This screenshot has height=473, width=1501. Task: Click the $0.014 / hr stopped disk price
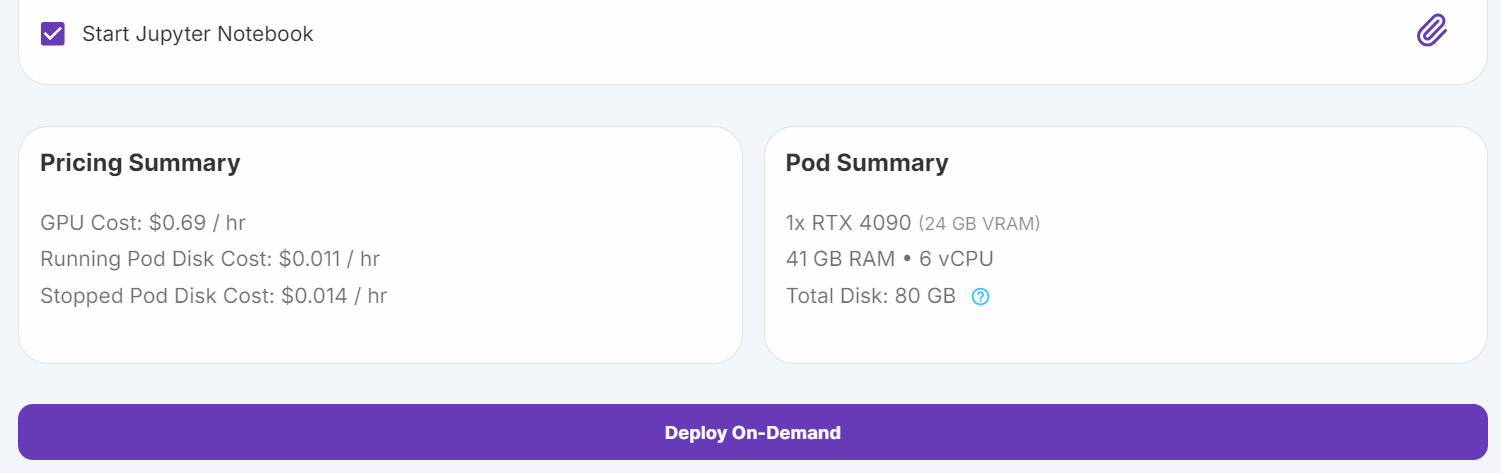point(334,296)
